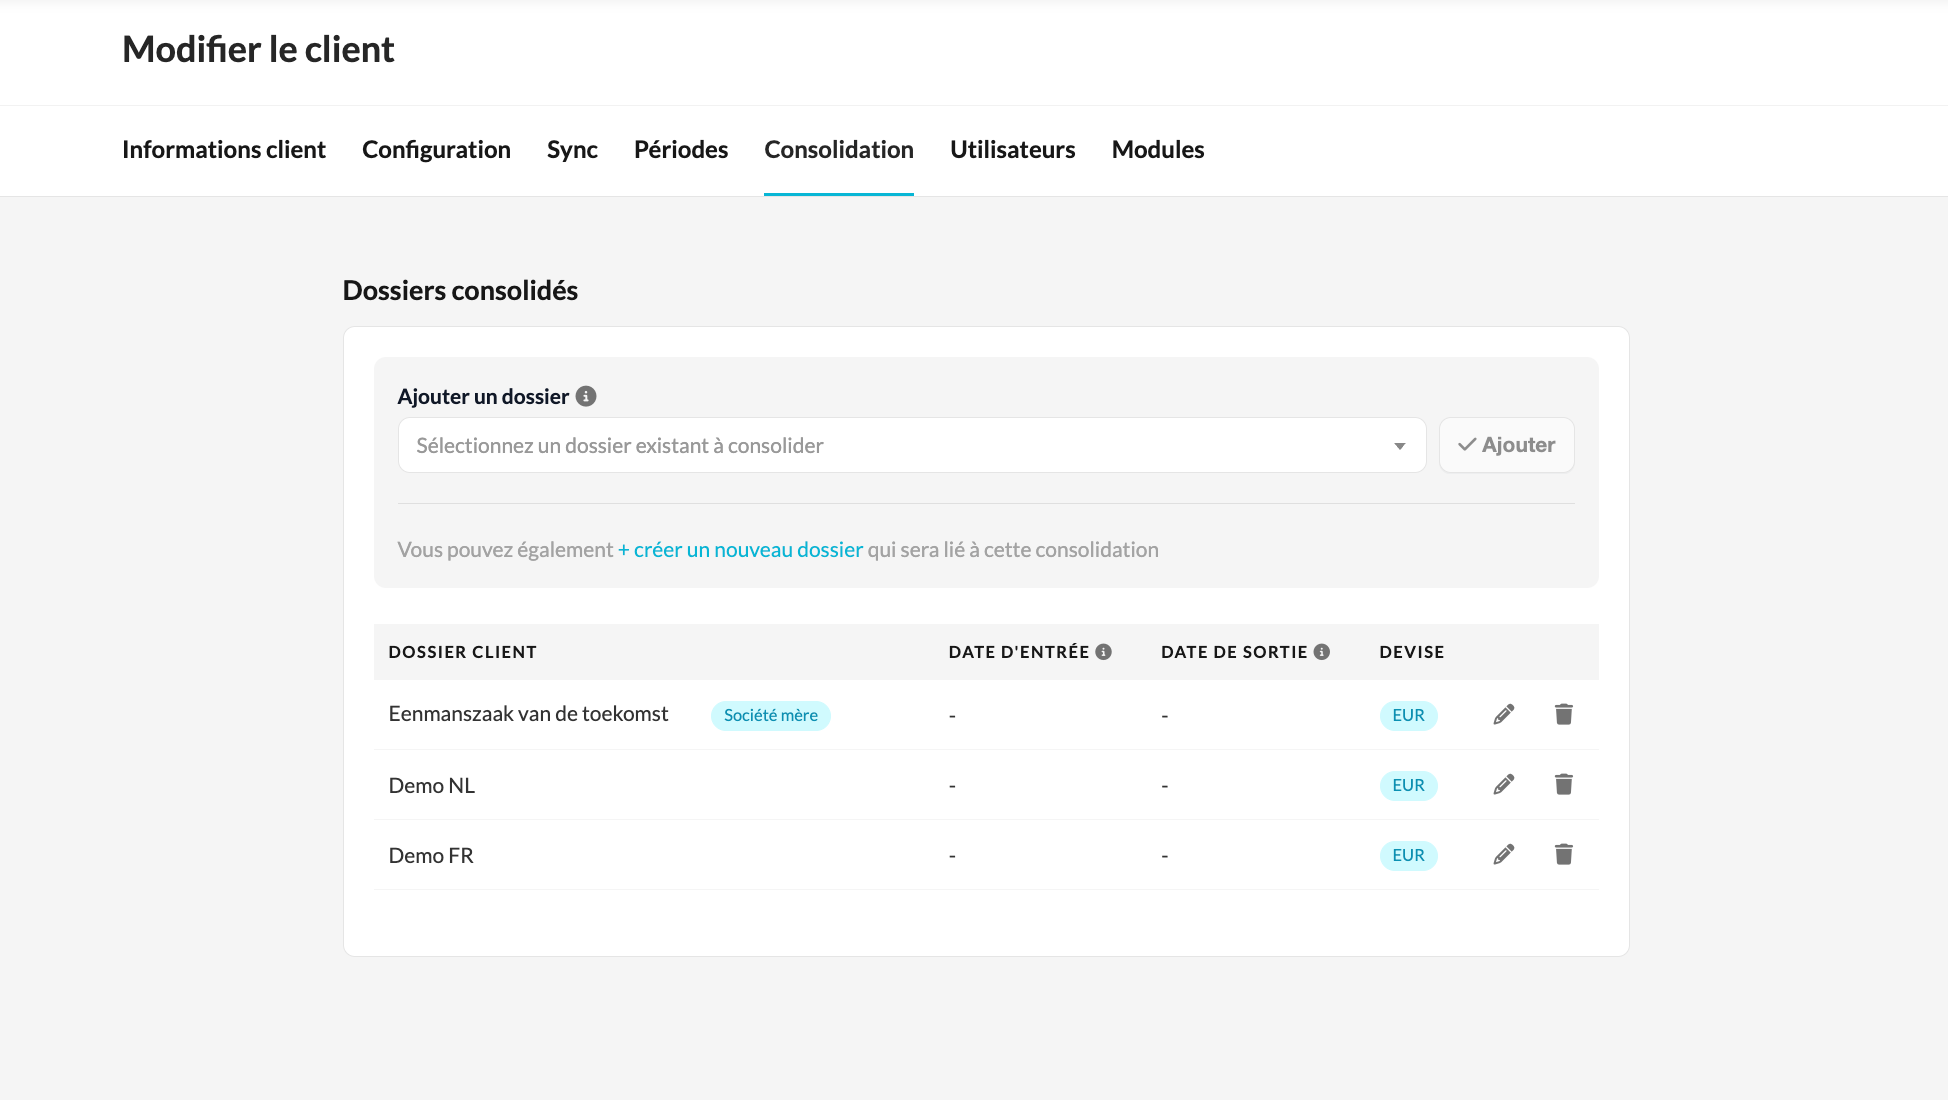Switch to the Informations client tab

(224, 150)
